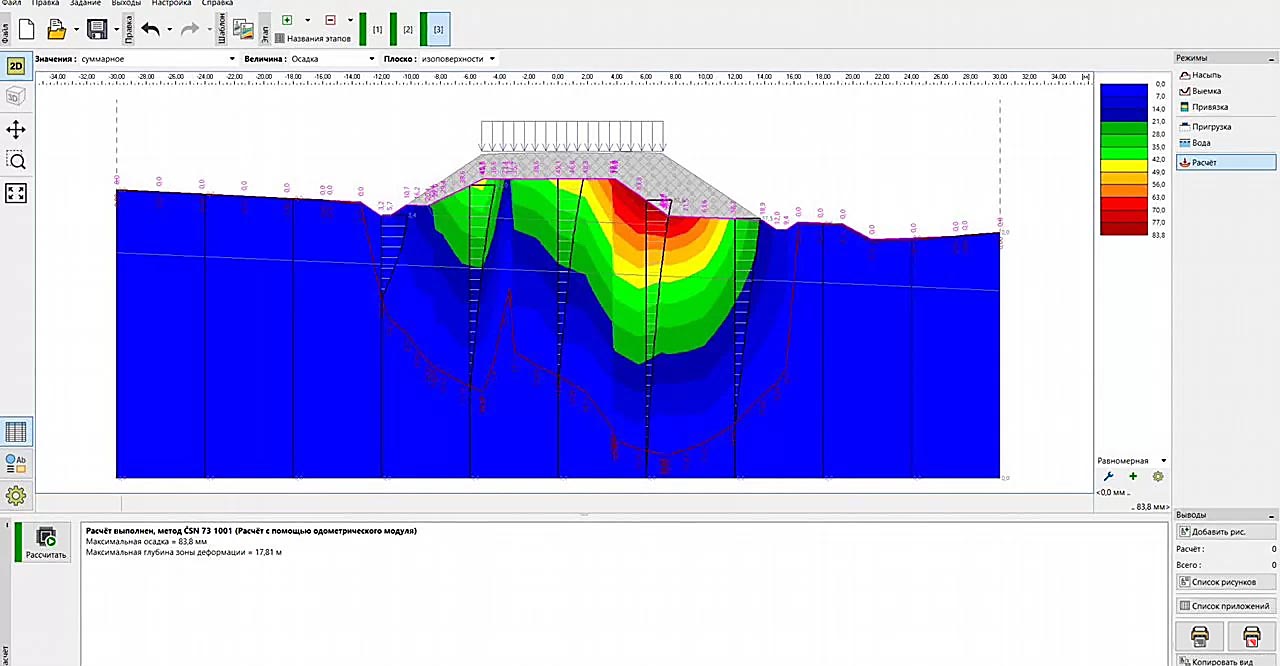The width and height of the screenshot is (1280, 666).
Task: Open the Справка menu
Action: pos(217,4)
